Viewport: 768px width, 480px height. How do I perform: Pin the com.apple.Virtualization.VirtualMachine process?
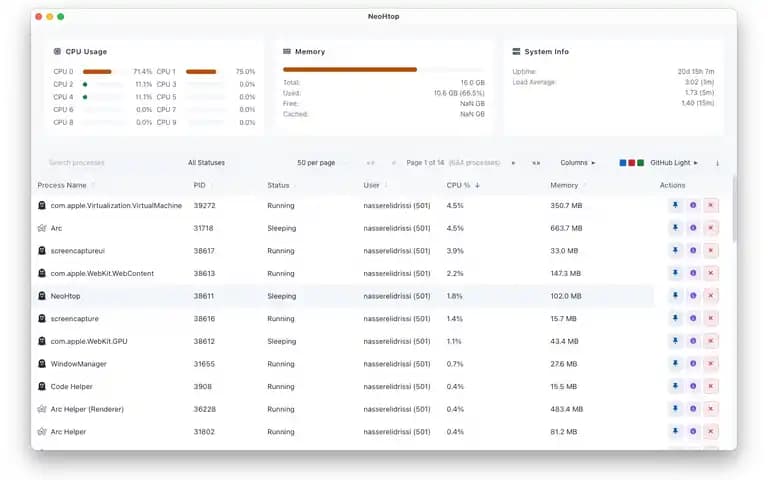click(x=675, y=205)
